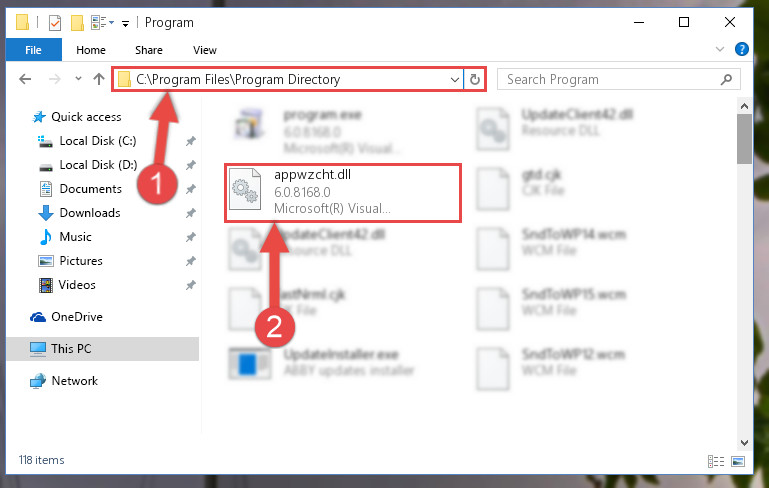Open Downloads in the sidebar
The image size is (769, 488).
(79, 213)
